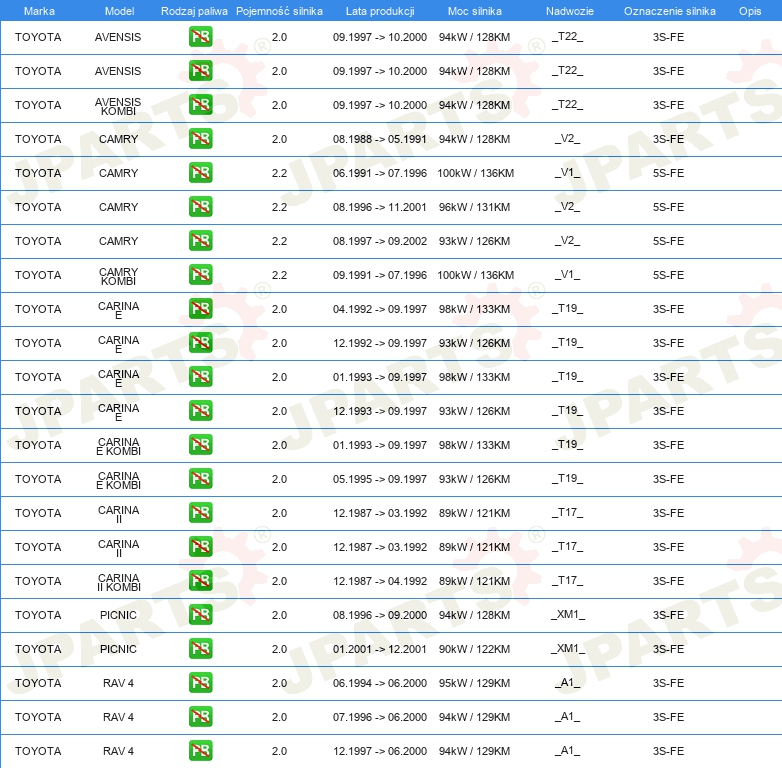This screenshot has height=768, width=782.
Task: Select _V1_ body code in CAMRY KOMBI row
Action: pos(568,274)
